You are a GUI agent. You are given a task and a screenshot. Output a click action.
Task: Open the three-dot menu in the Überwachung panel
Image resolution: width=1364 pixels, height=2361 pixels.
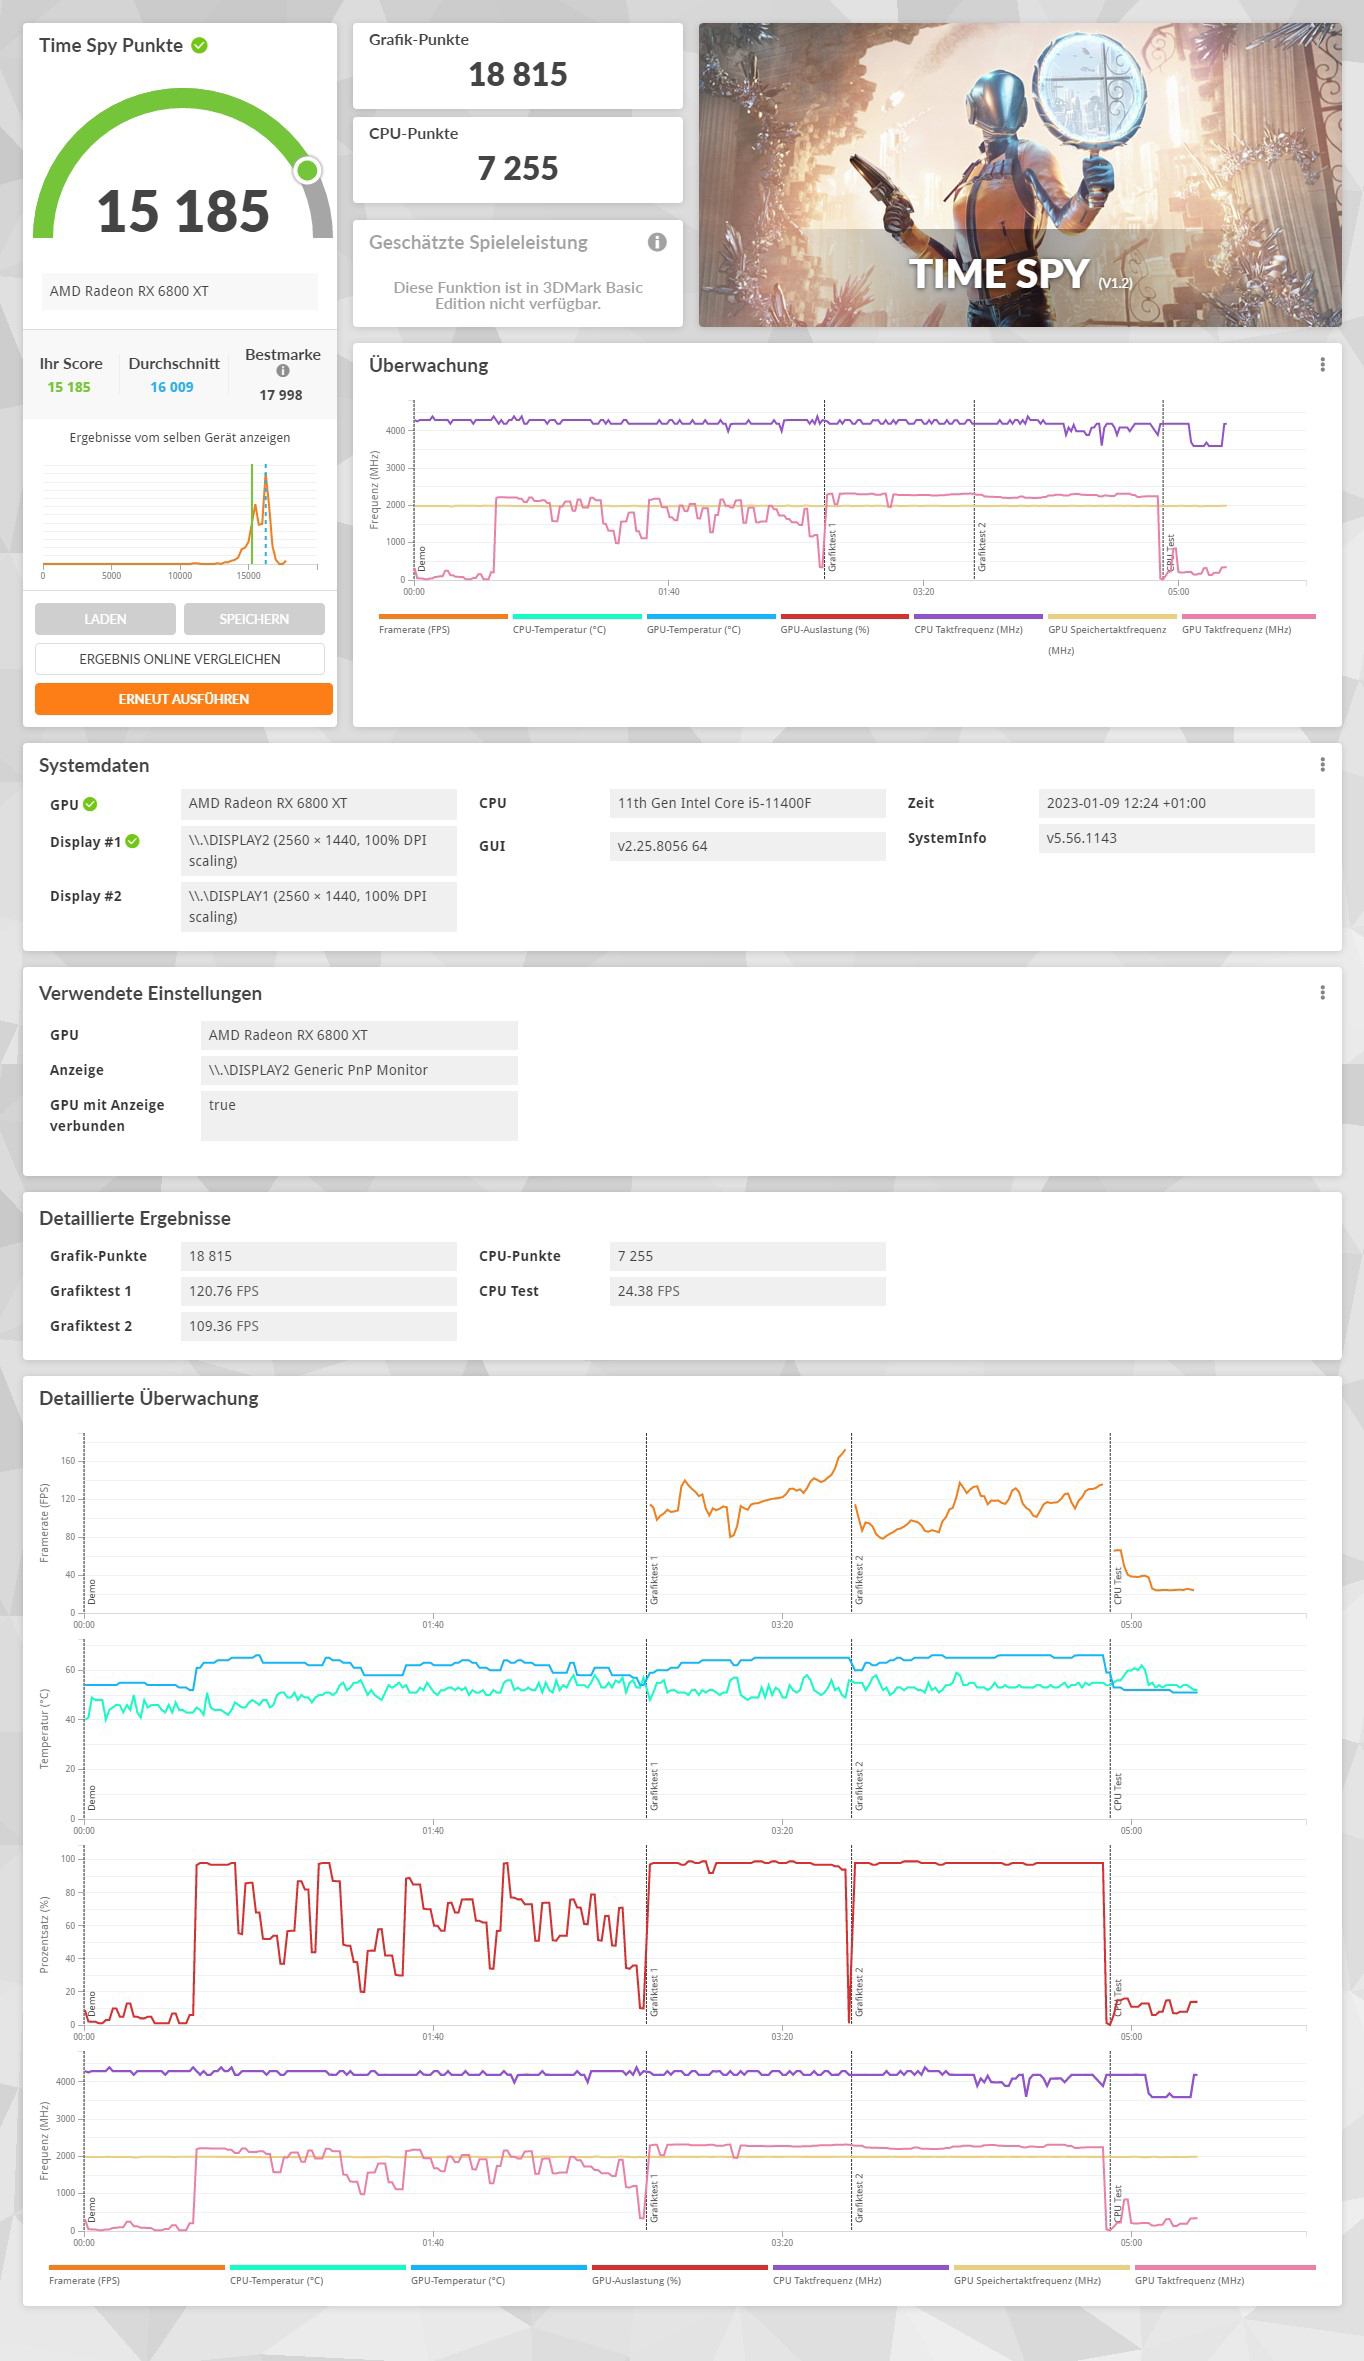[x=1322, y=365]
